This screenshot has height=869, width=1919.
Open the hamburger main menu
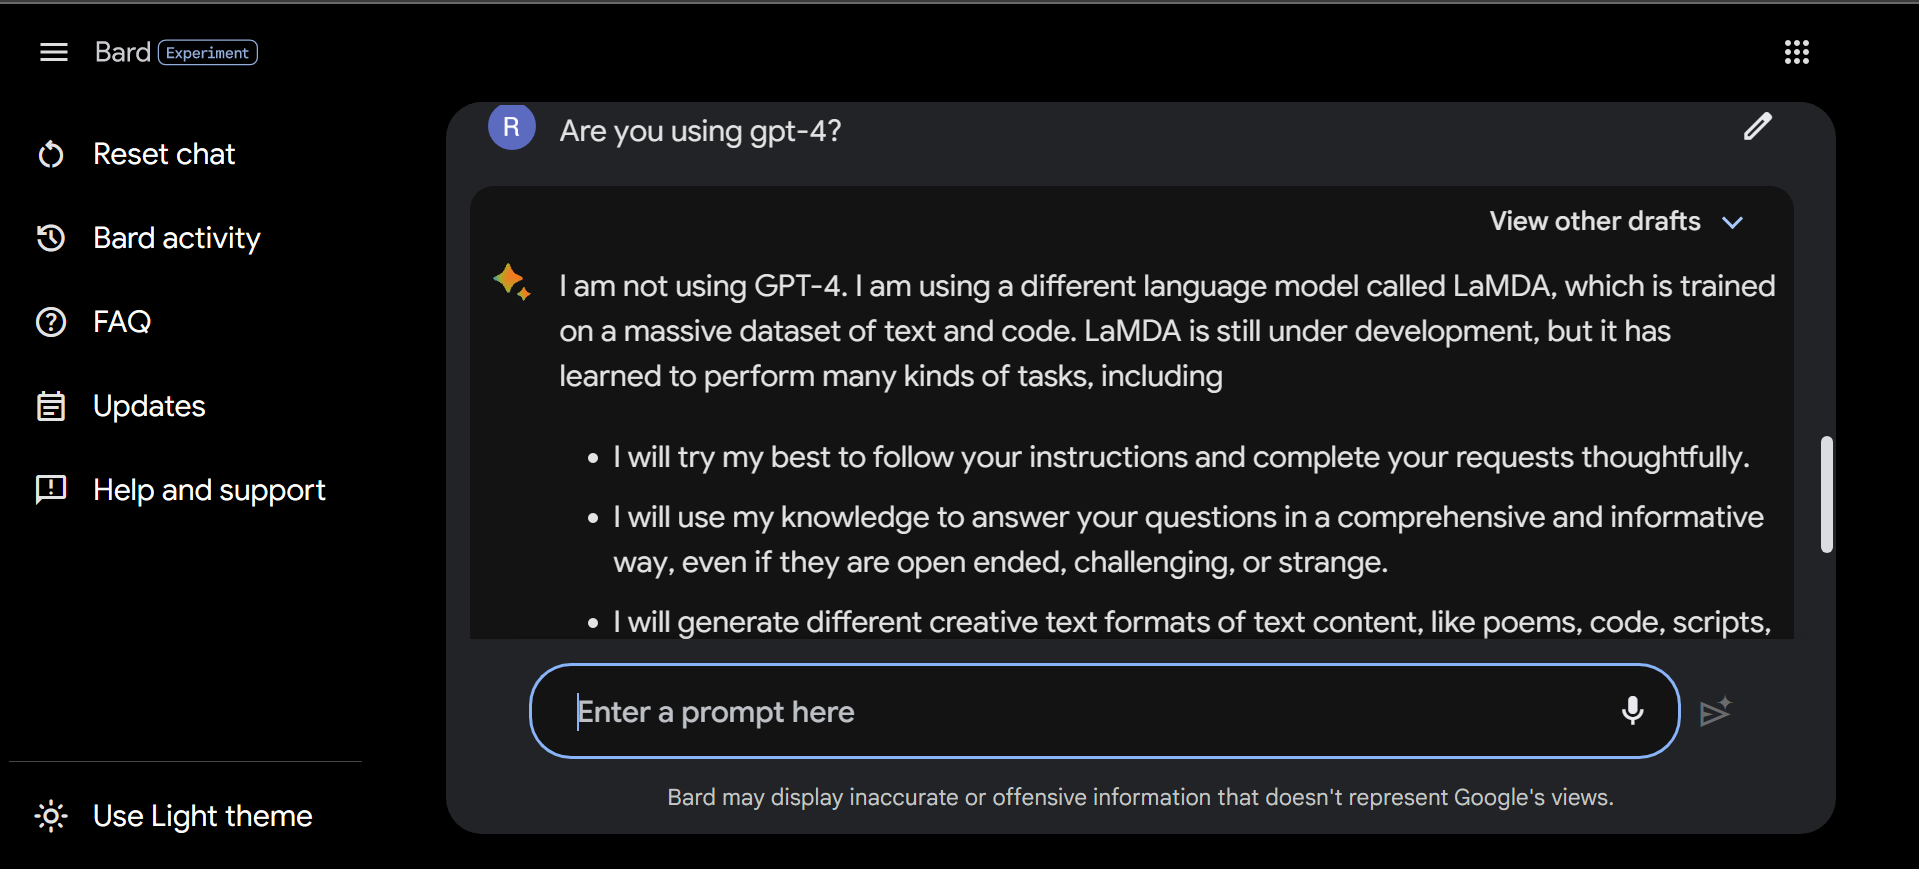[54, 52]
